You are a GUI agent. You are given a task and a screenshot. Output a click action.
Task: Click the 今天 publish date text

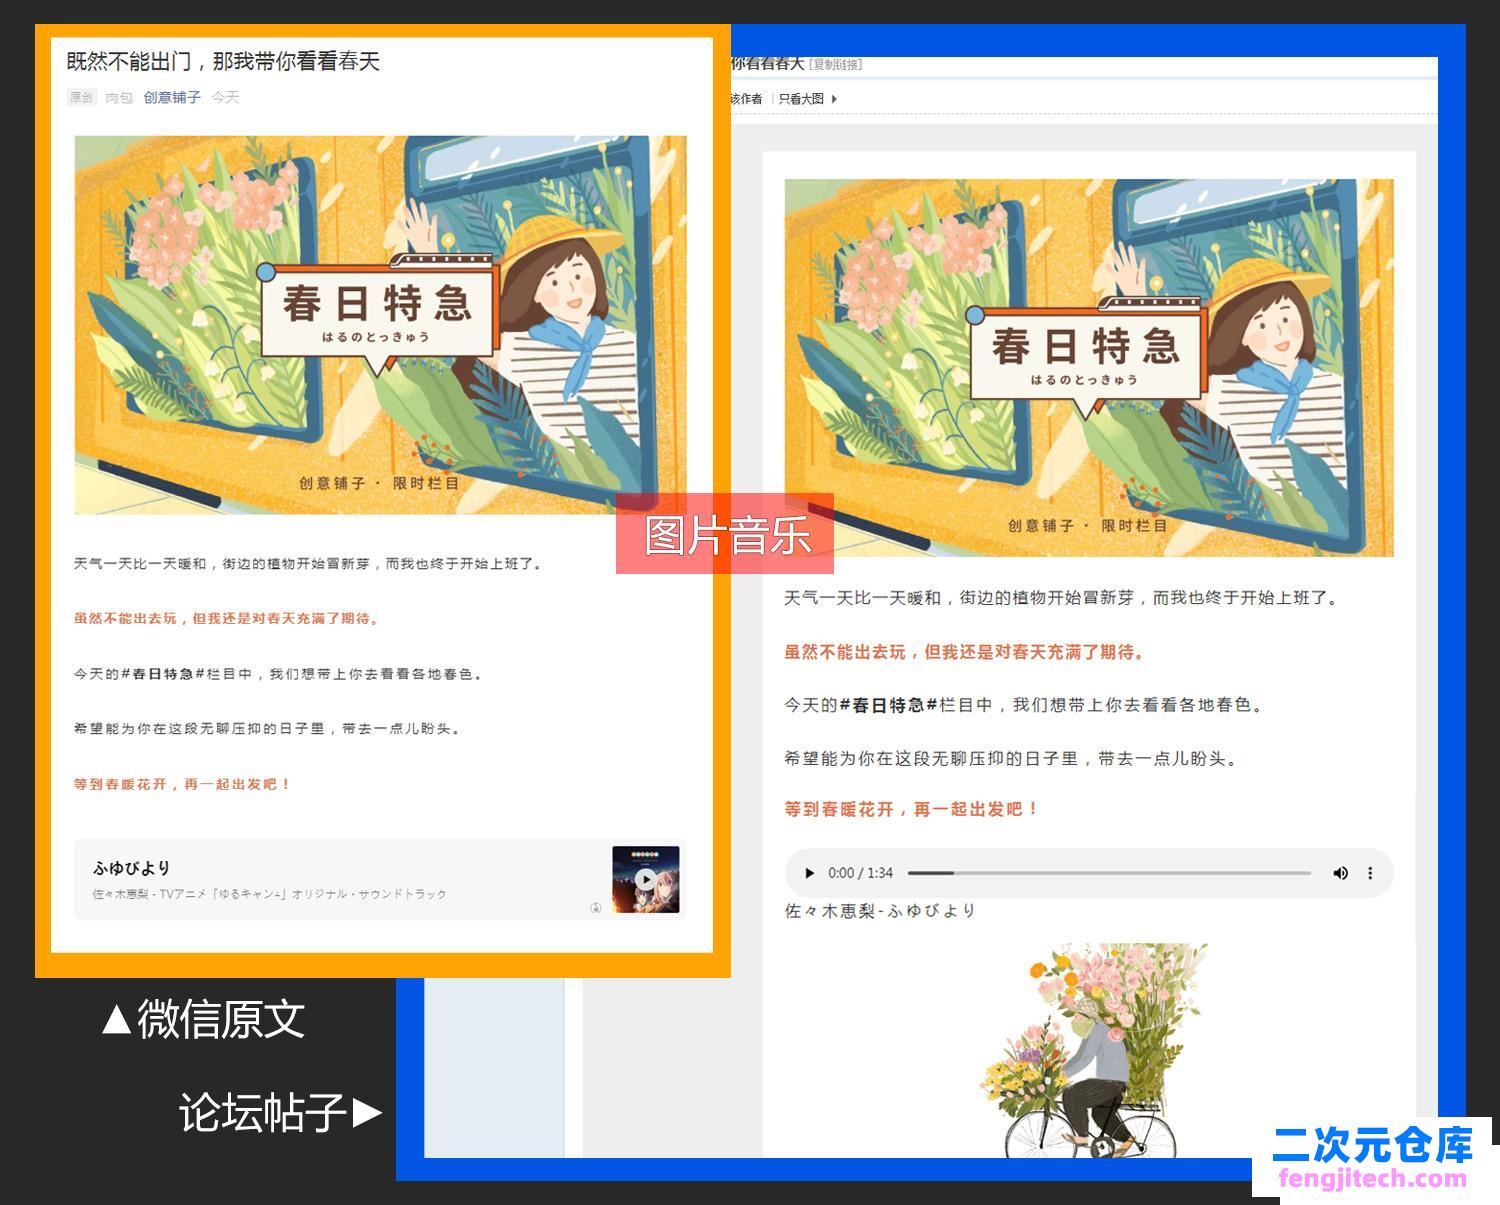pos(225,97)
